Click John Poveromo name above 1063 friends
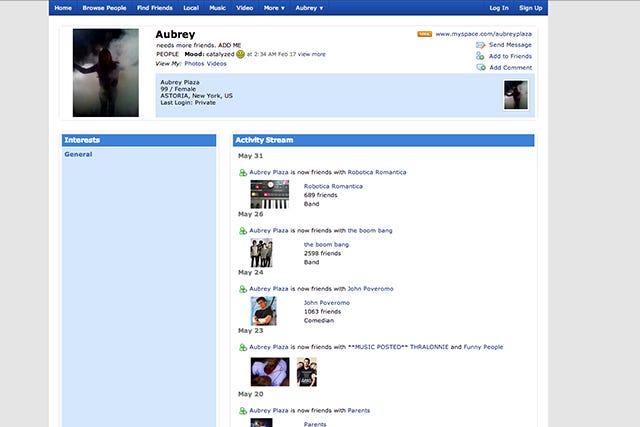Image resolution: width=640 pixels, height=427 pixels. 327,303
